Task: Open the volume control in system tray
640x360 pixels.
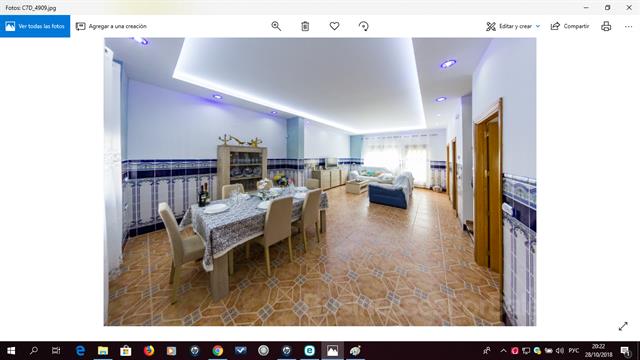Action: 560,351
